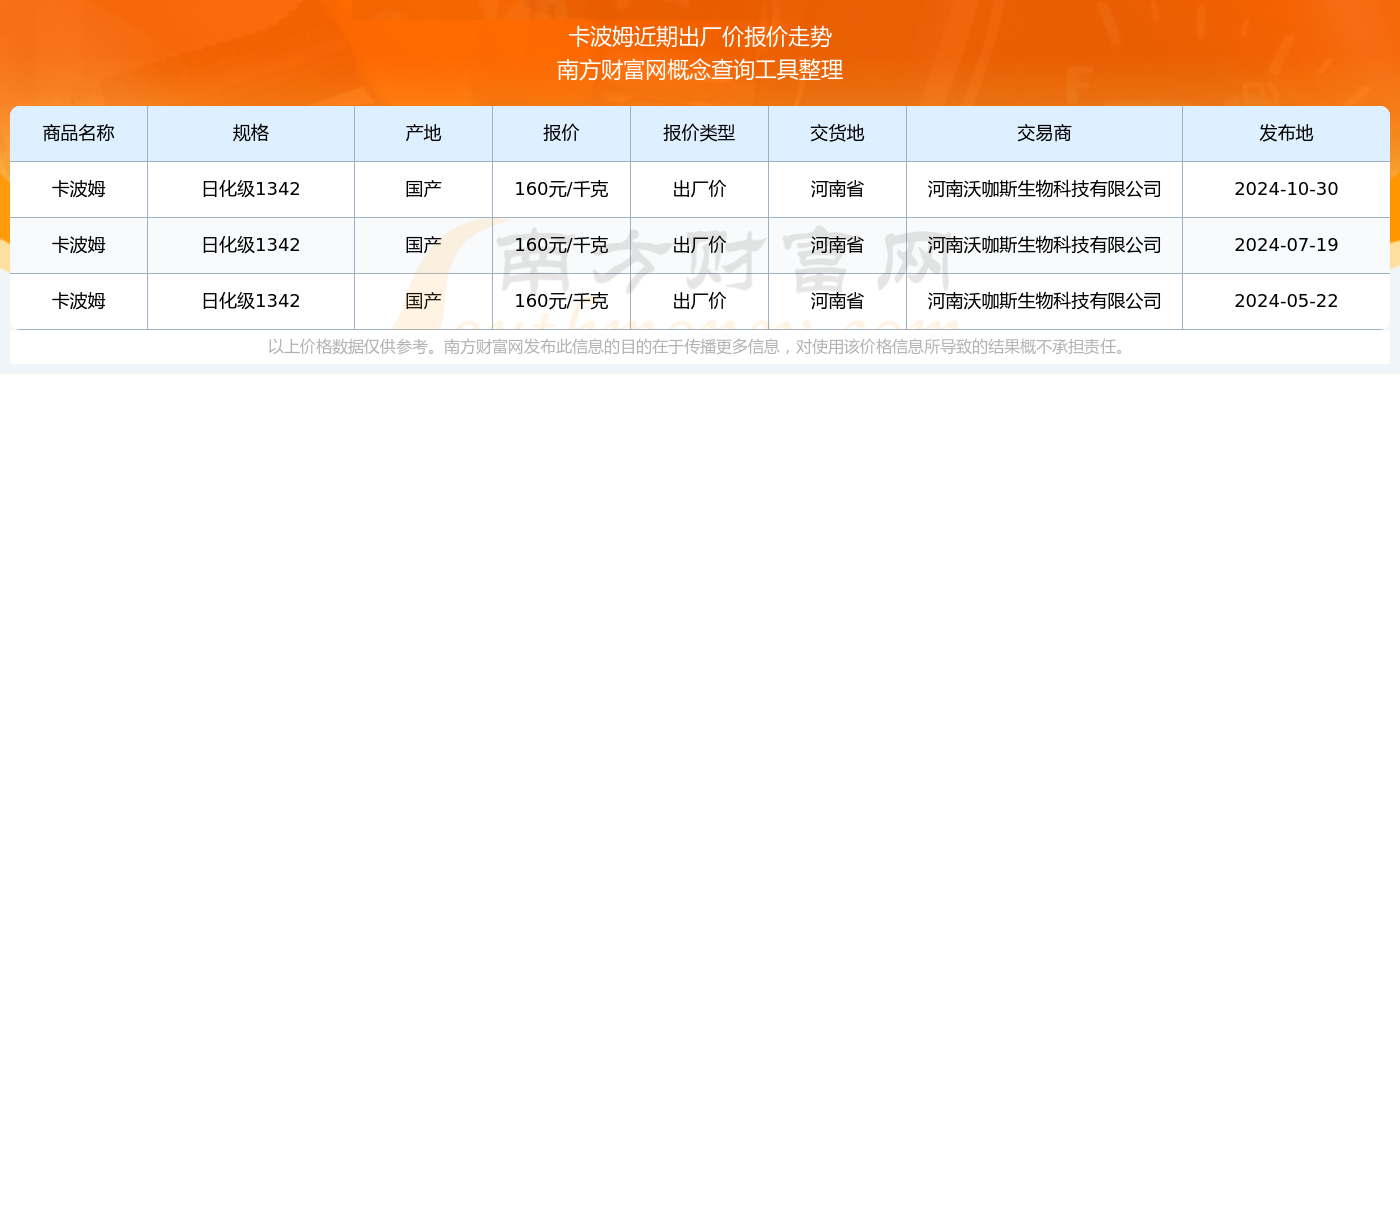Click 河南沃咖斯生物科技有限公司 in the 2024-07-19 row

(x=1044, y=245)
